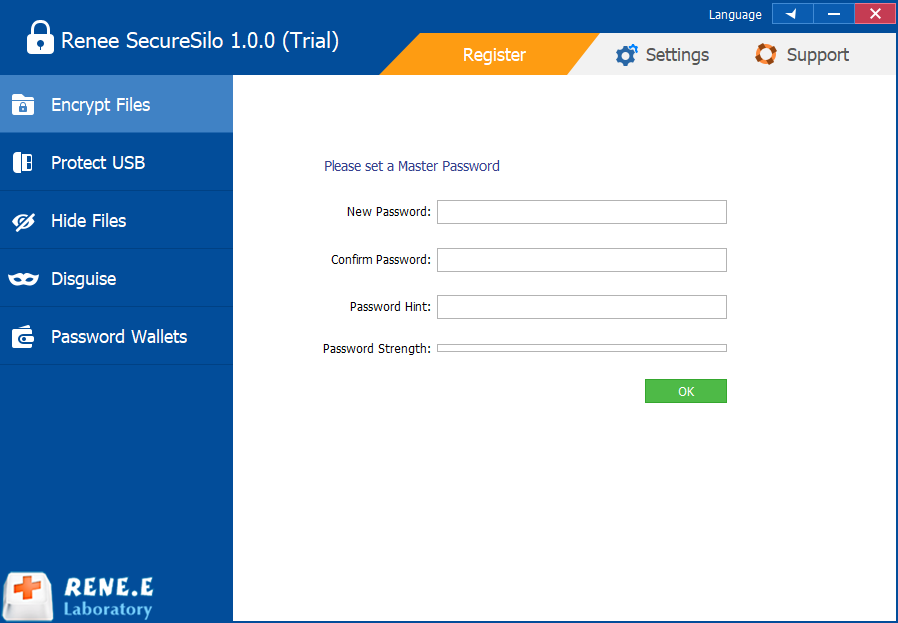Close the SecureSilo window
The height and width of the screenshot is (623, 898).
(x=875, y=14)
